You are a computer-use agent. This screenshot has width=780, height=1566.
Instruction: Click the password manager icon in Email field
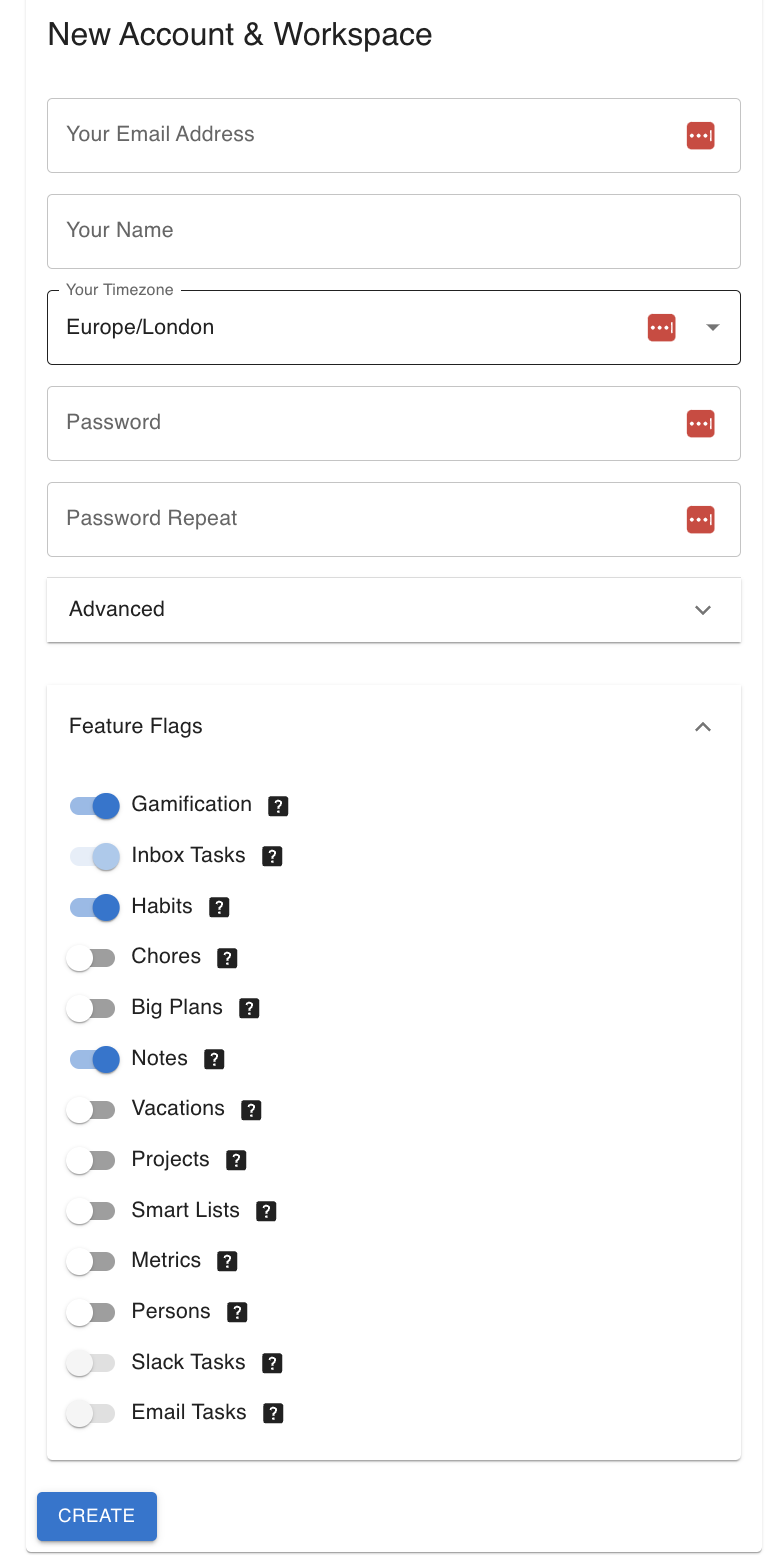[x=700, y=135]
